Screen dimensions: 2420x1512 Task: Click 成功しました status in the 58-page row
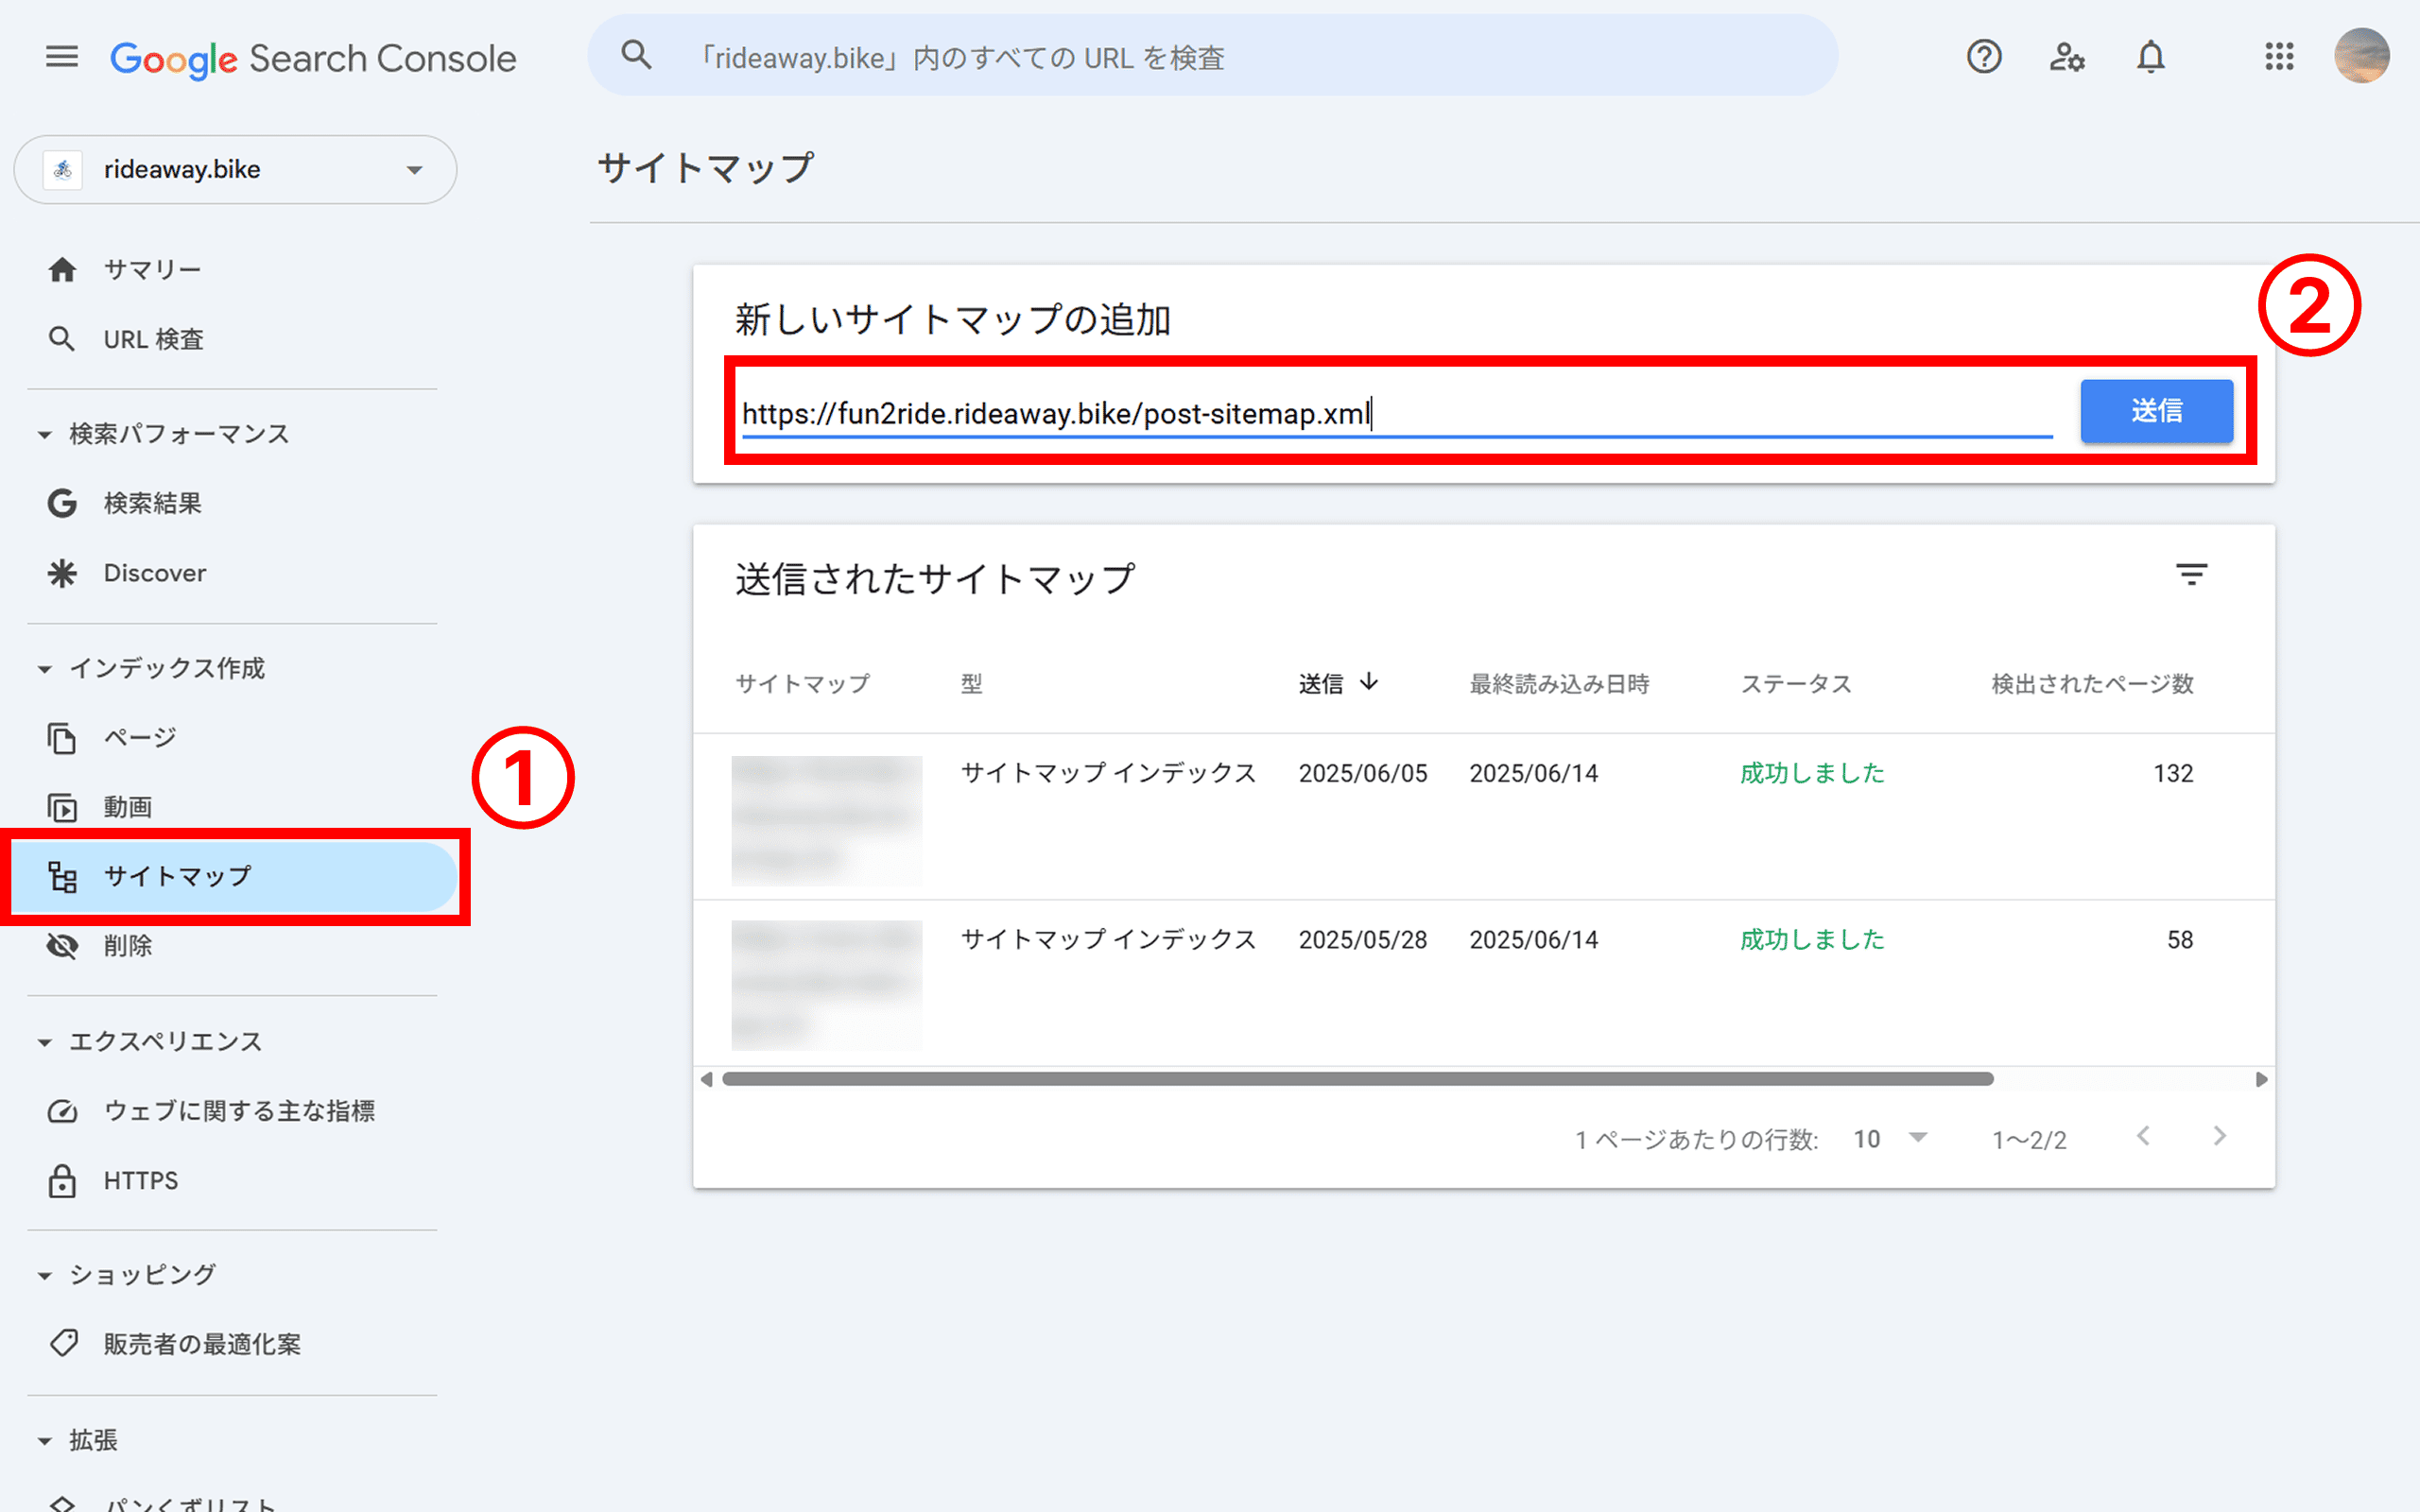1812,940
